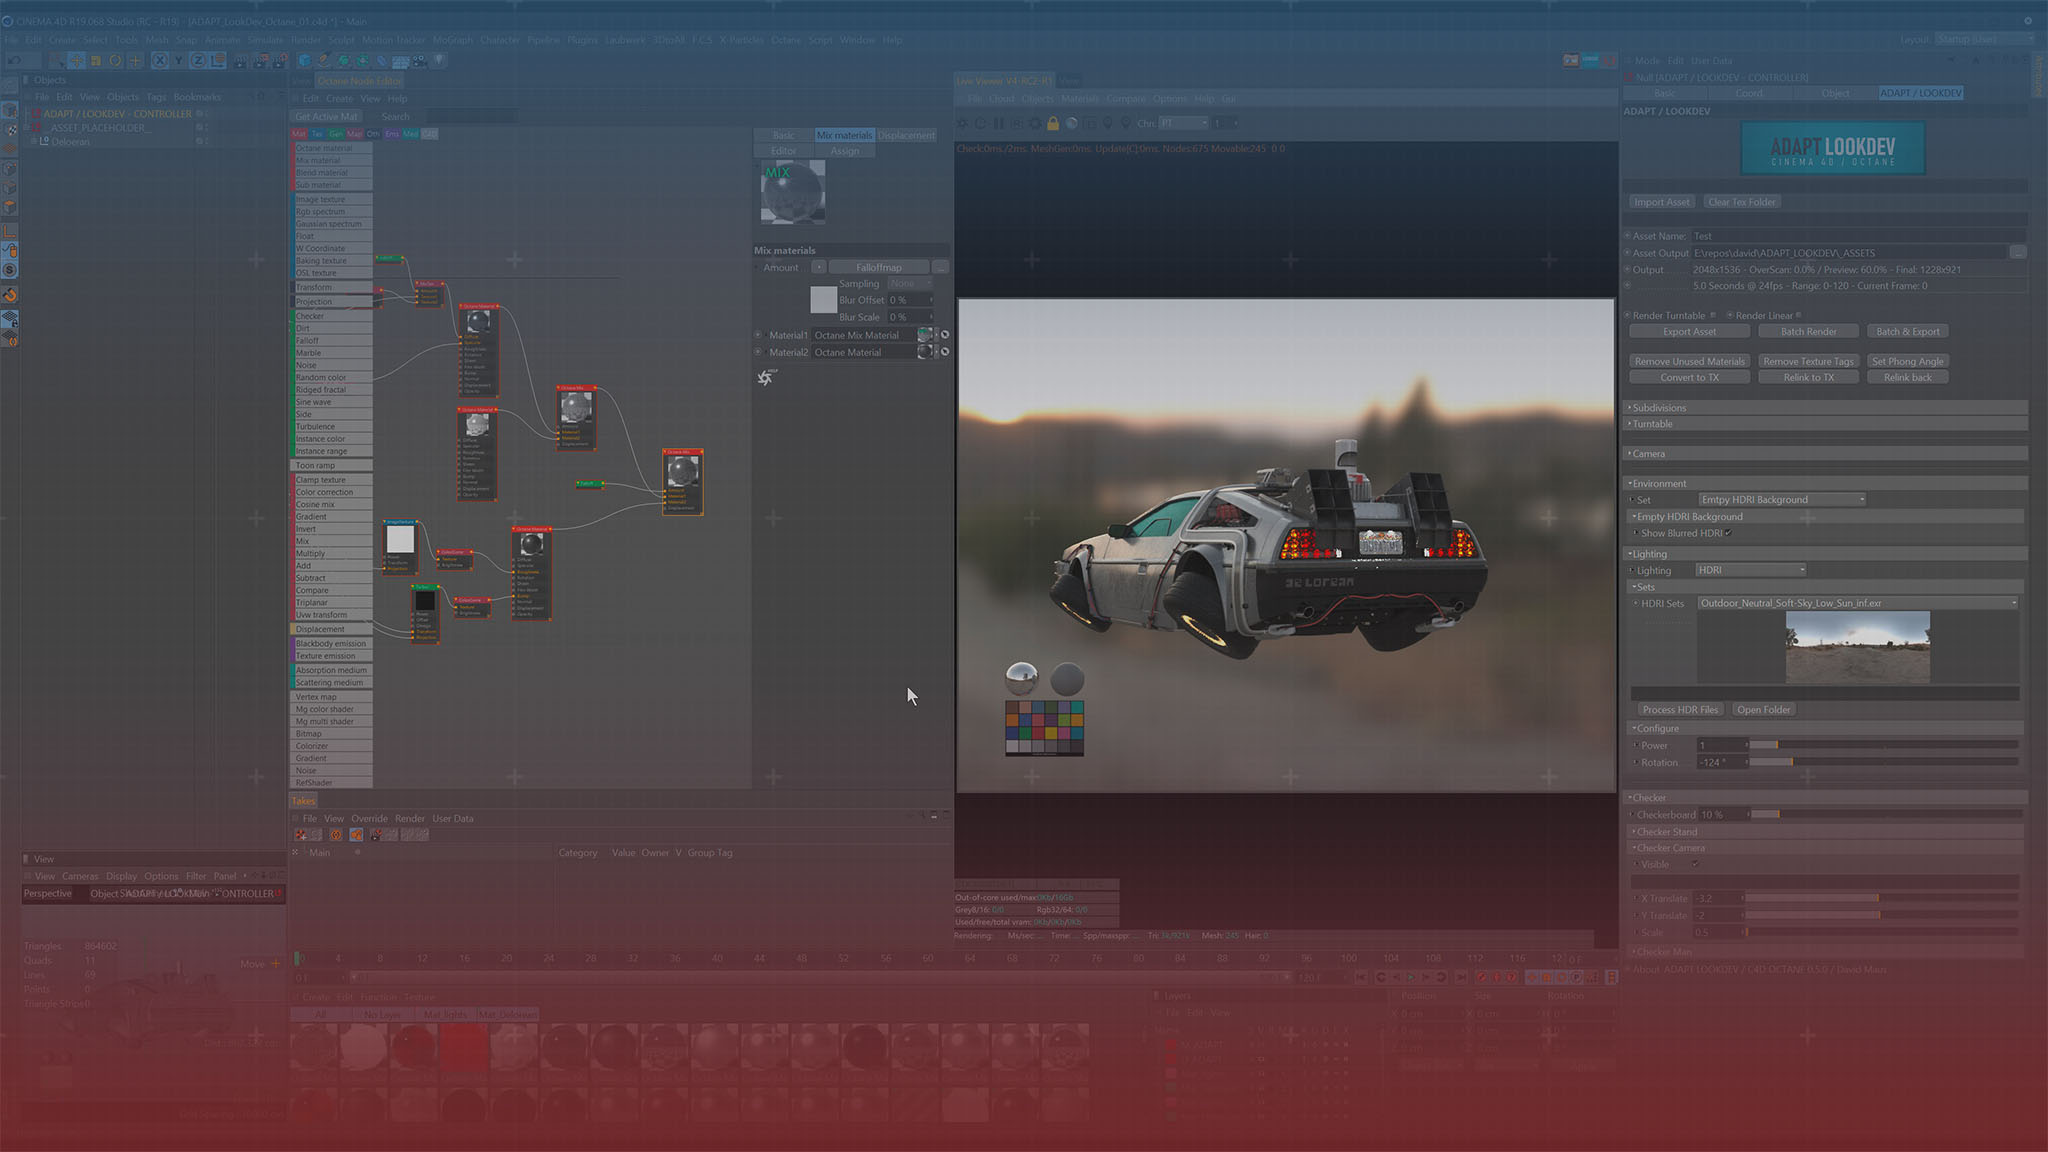Screen dimensions: 2048x1152
Task: Open the HDRI Sets dropdown
Action: pos(1858,603)
